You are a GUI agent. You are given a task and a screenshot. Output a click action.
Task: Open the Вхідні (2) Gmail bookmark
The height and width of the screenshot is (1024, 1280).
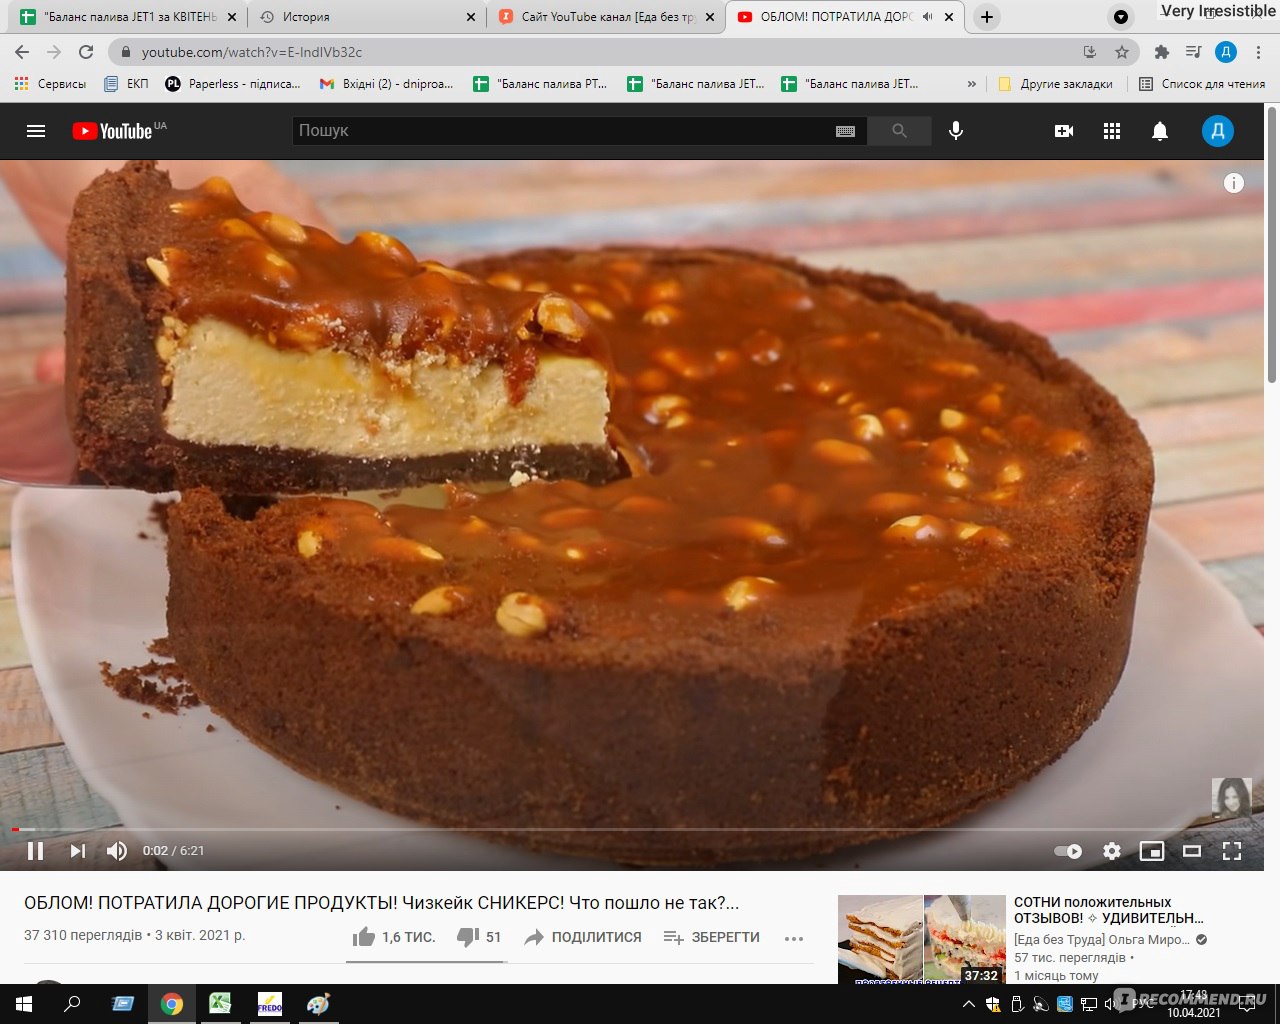click(x=386, y=84)
